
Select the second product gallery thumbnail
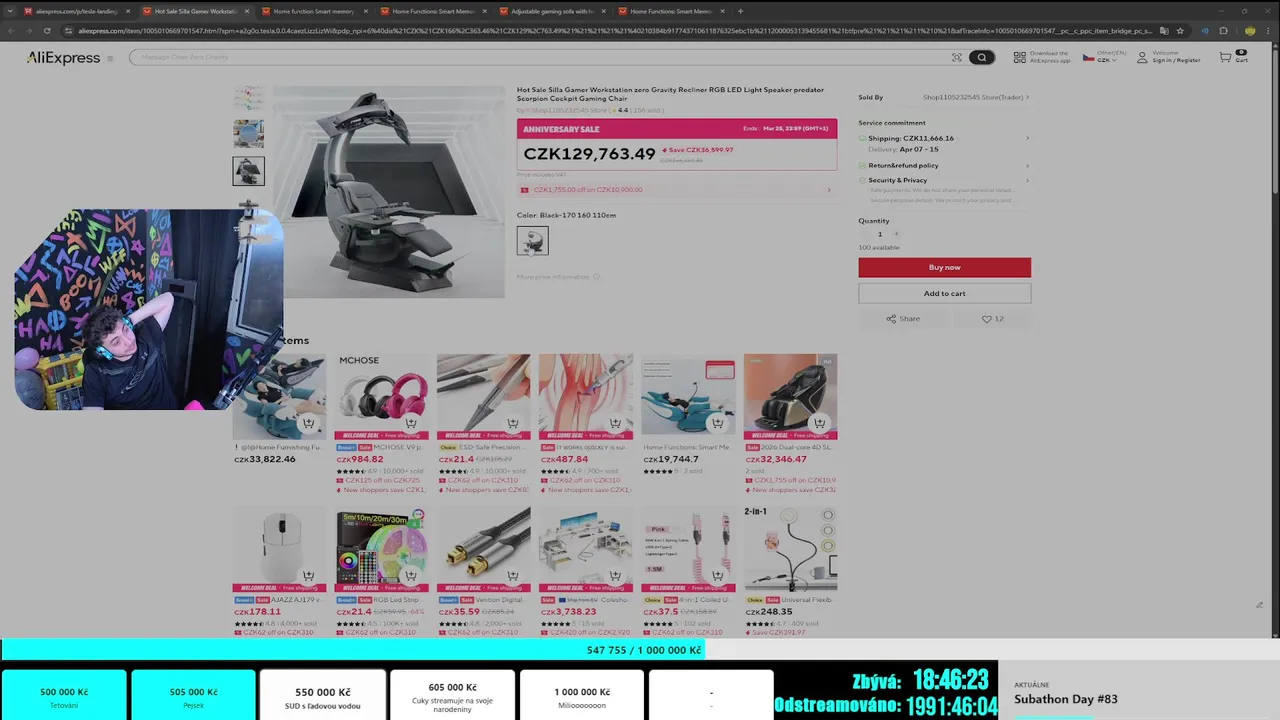(x=249, y=134)
